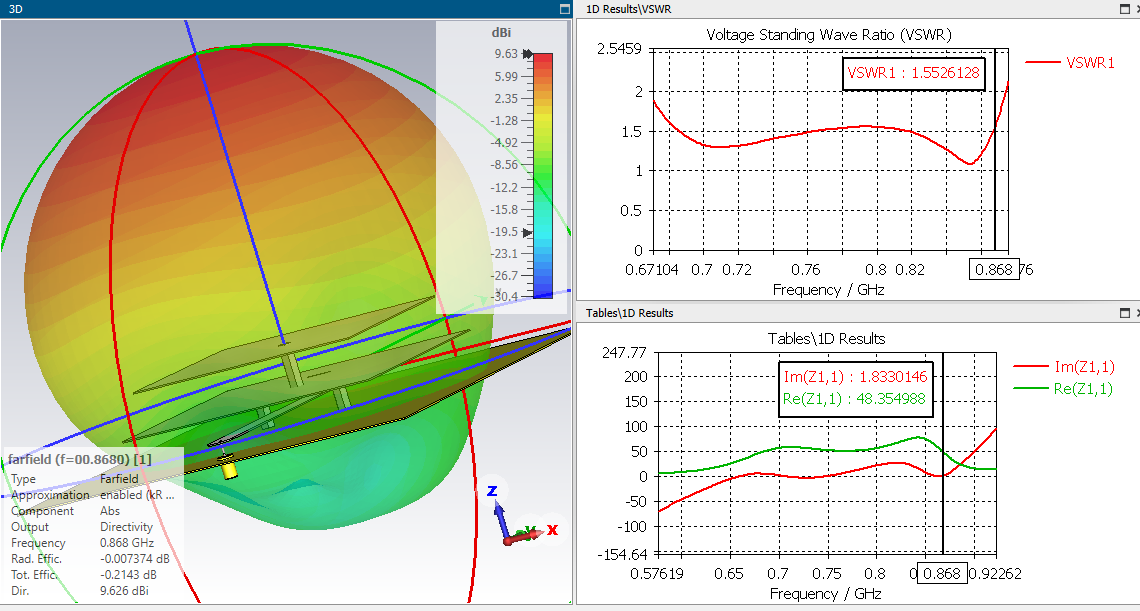This screenshot has width=1140, height=611.
Task: Click the 'VSWR1 : 1.5526128' marker readout
Action: click(x=913, y=73)
